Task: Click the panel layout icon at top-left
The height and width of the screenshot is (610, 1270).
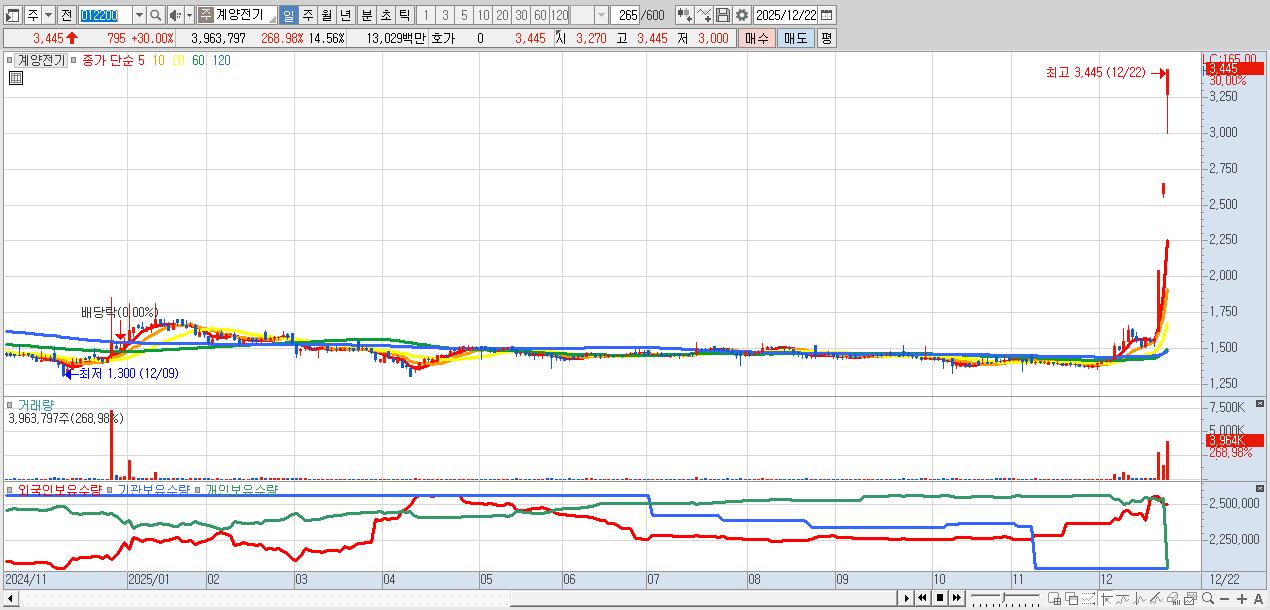Action: [x=11, y=15]
